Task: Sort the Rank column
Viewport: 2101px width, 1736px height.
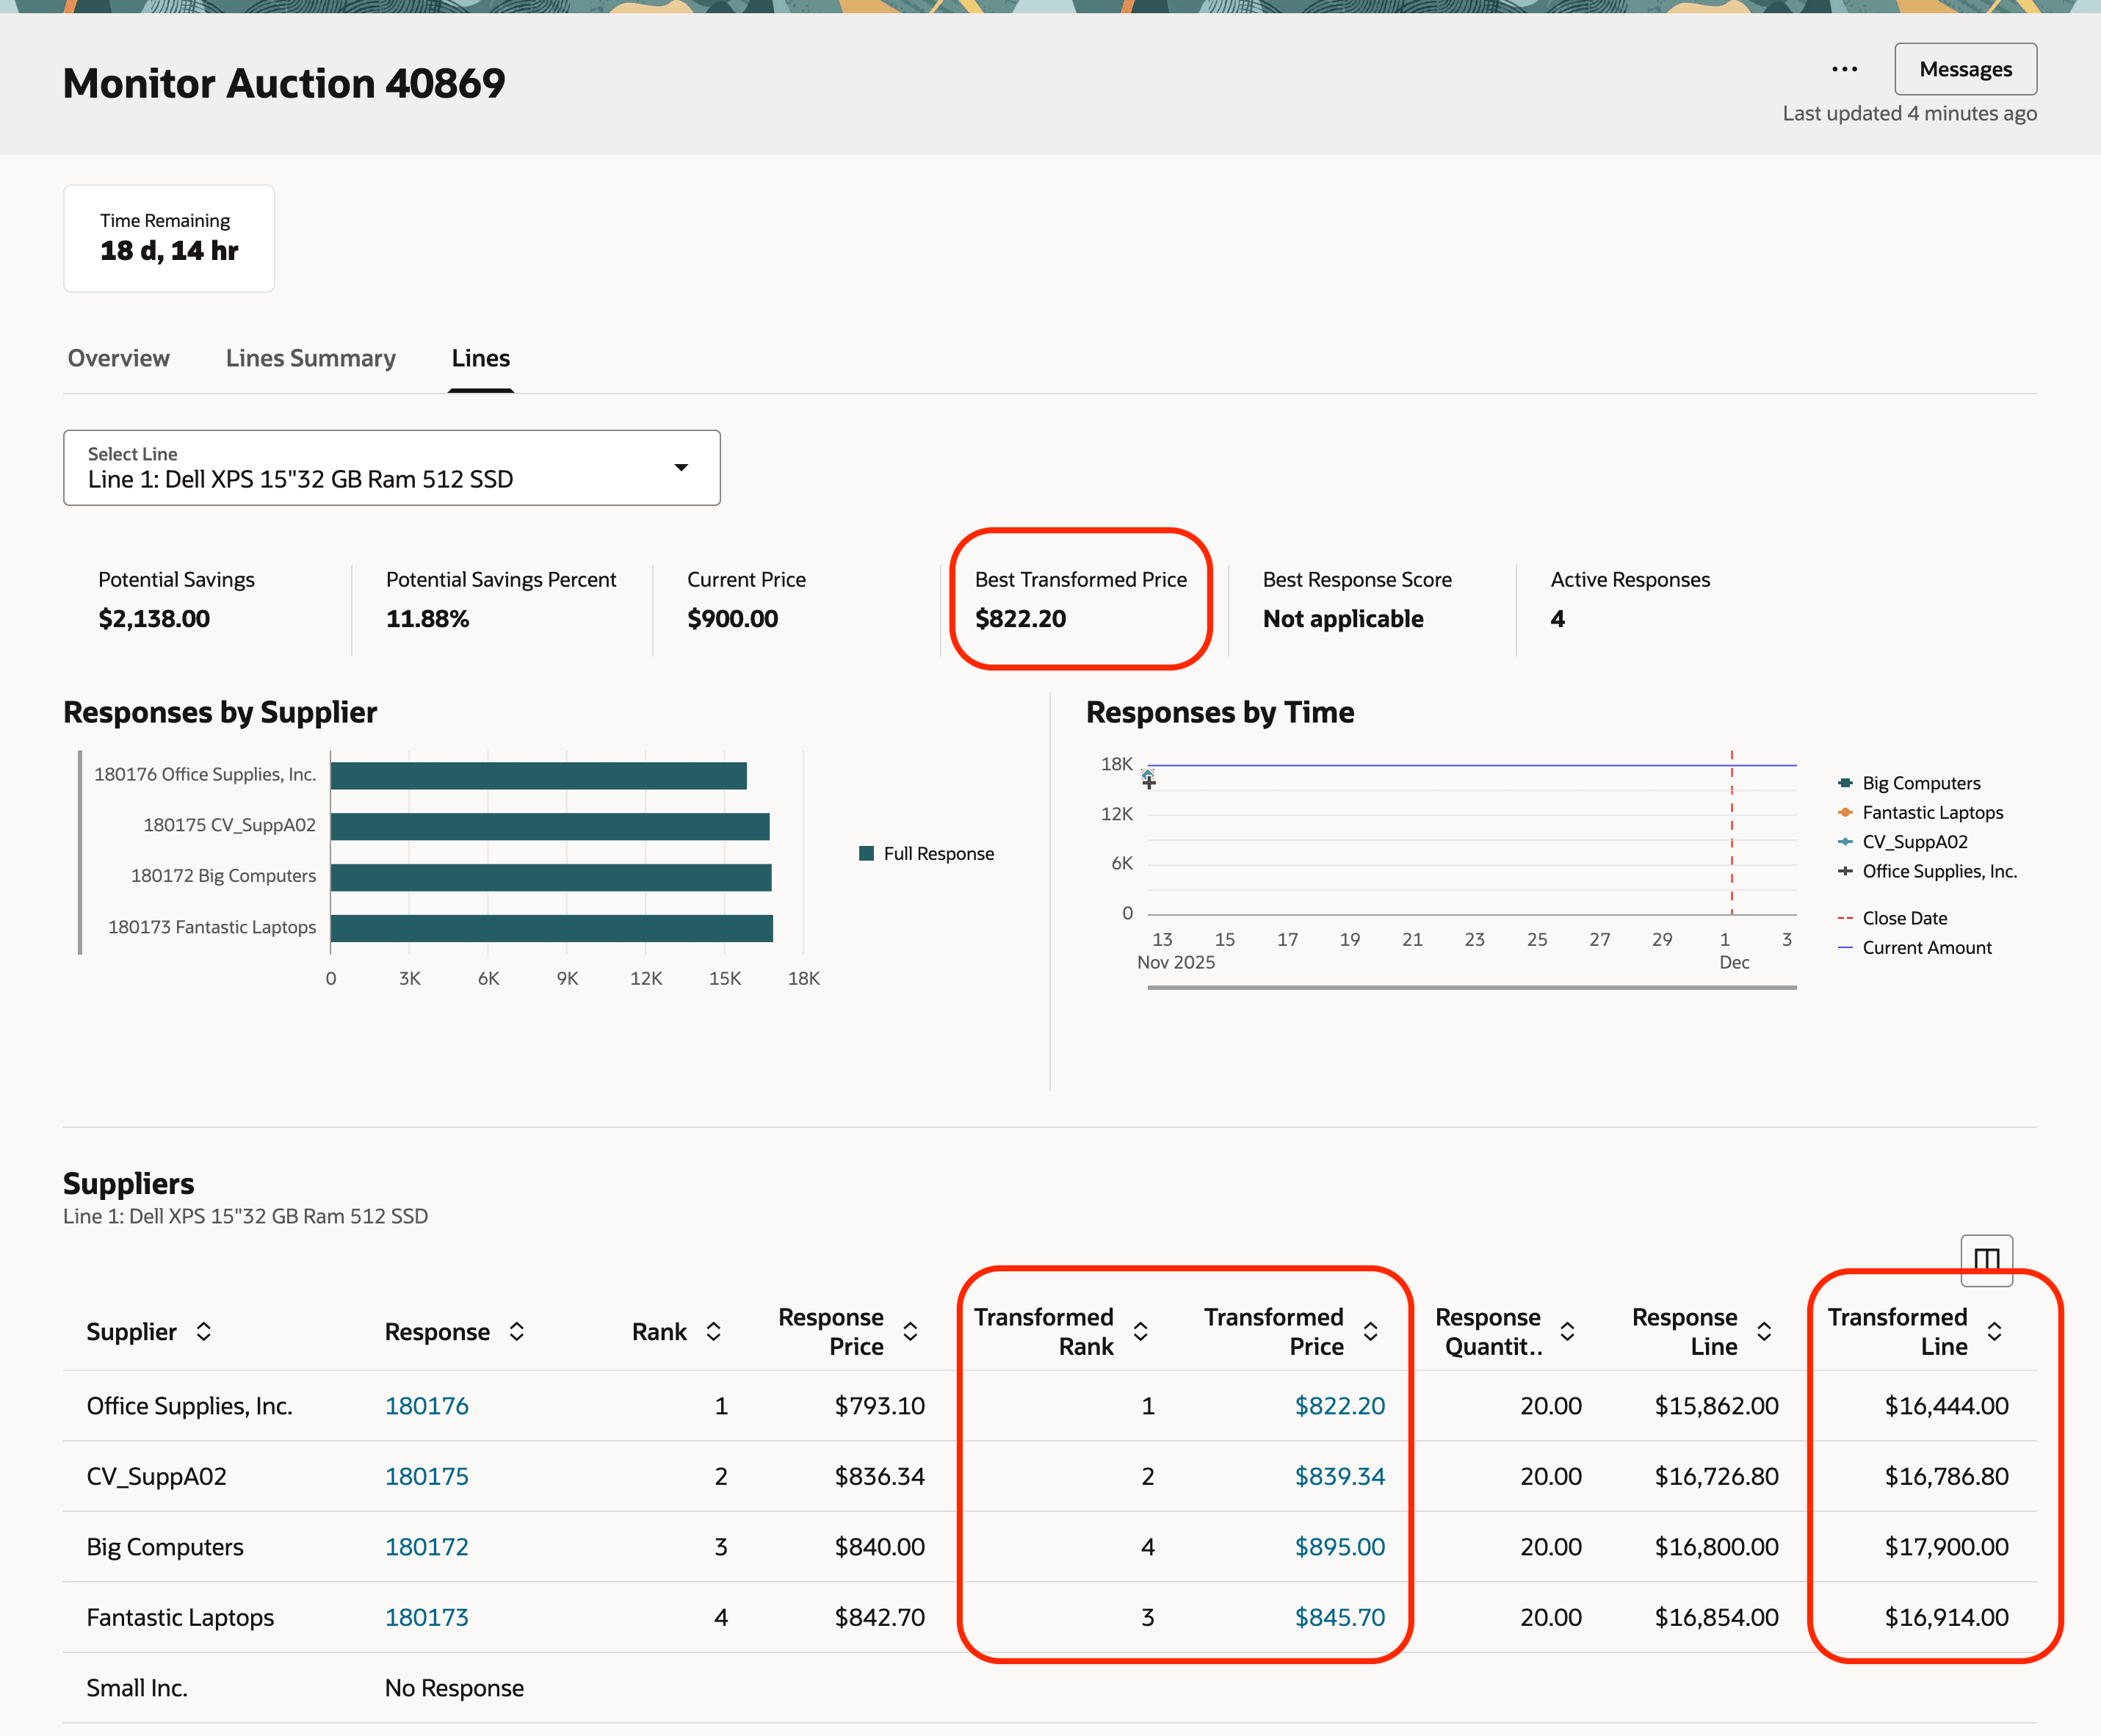Action: click(x=713, y=1331)
